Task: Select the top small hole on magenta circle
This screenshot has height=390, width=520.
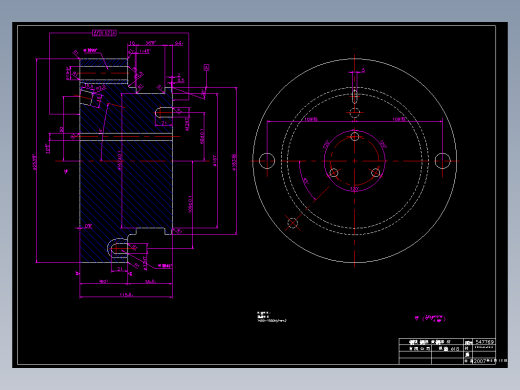Action: (x=355, y=136)
